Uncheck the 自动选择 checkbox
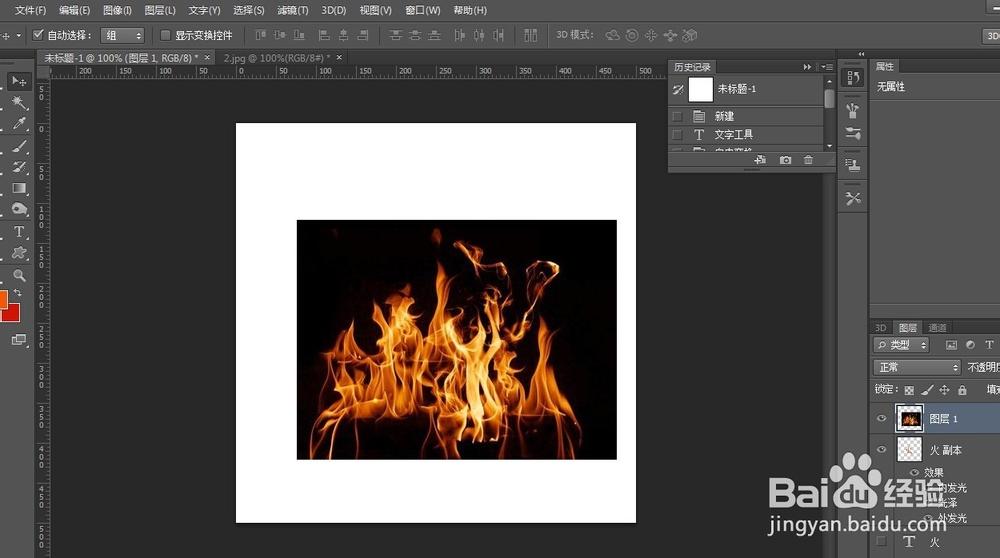This screenshot has width=1000, height=558. click(38, 34)
